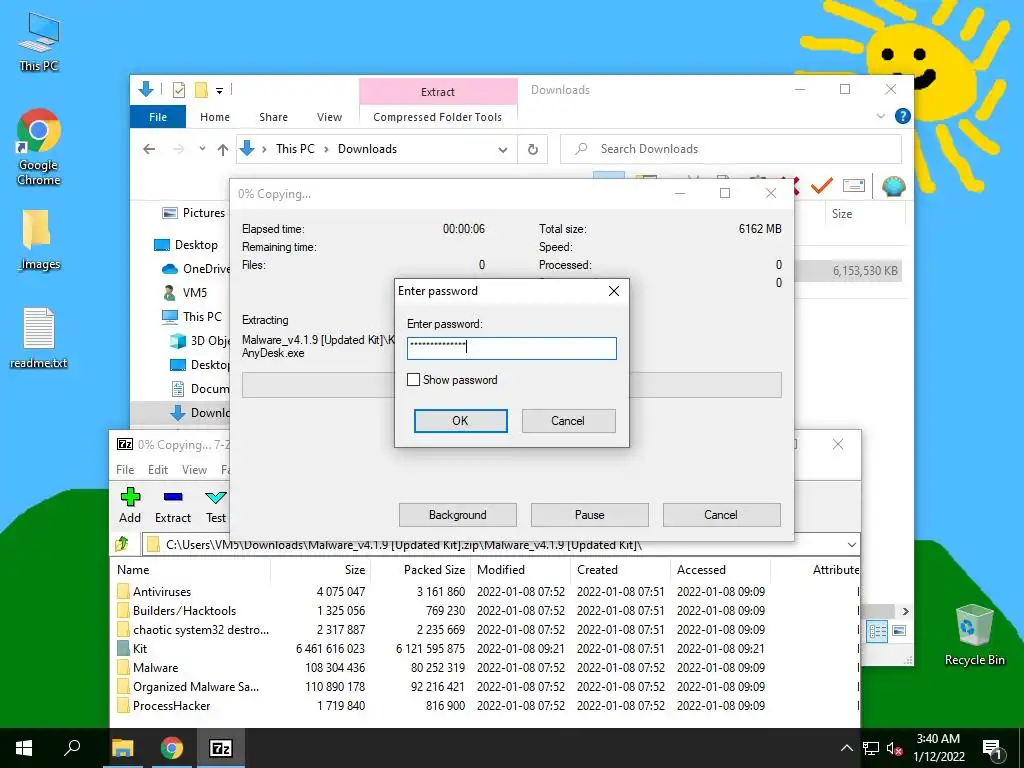
Task: Send extraction to Background
Action: [458, 515]
